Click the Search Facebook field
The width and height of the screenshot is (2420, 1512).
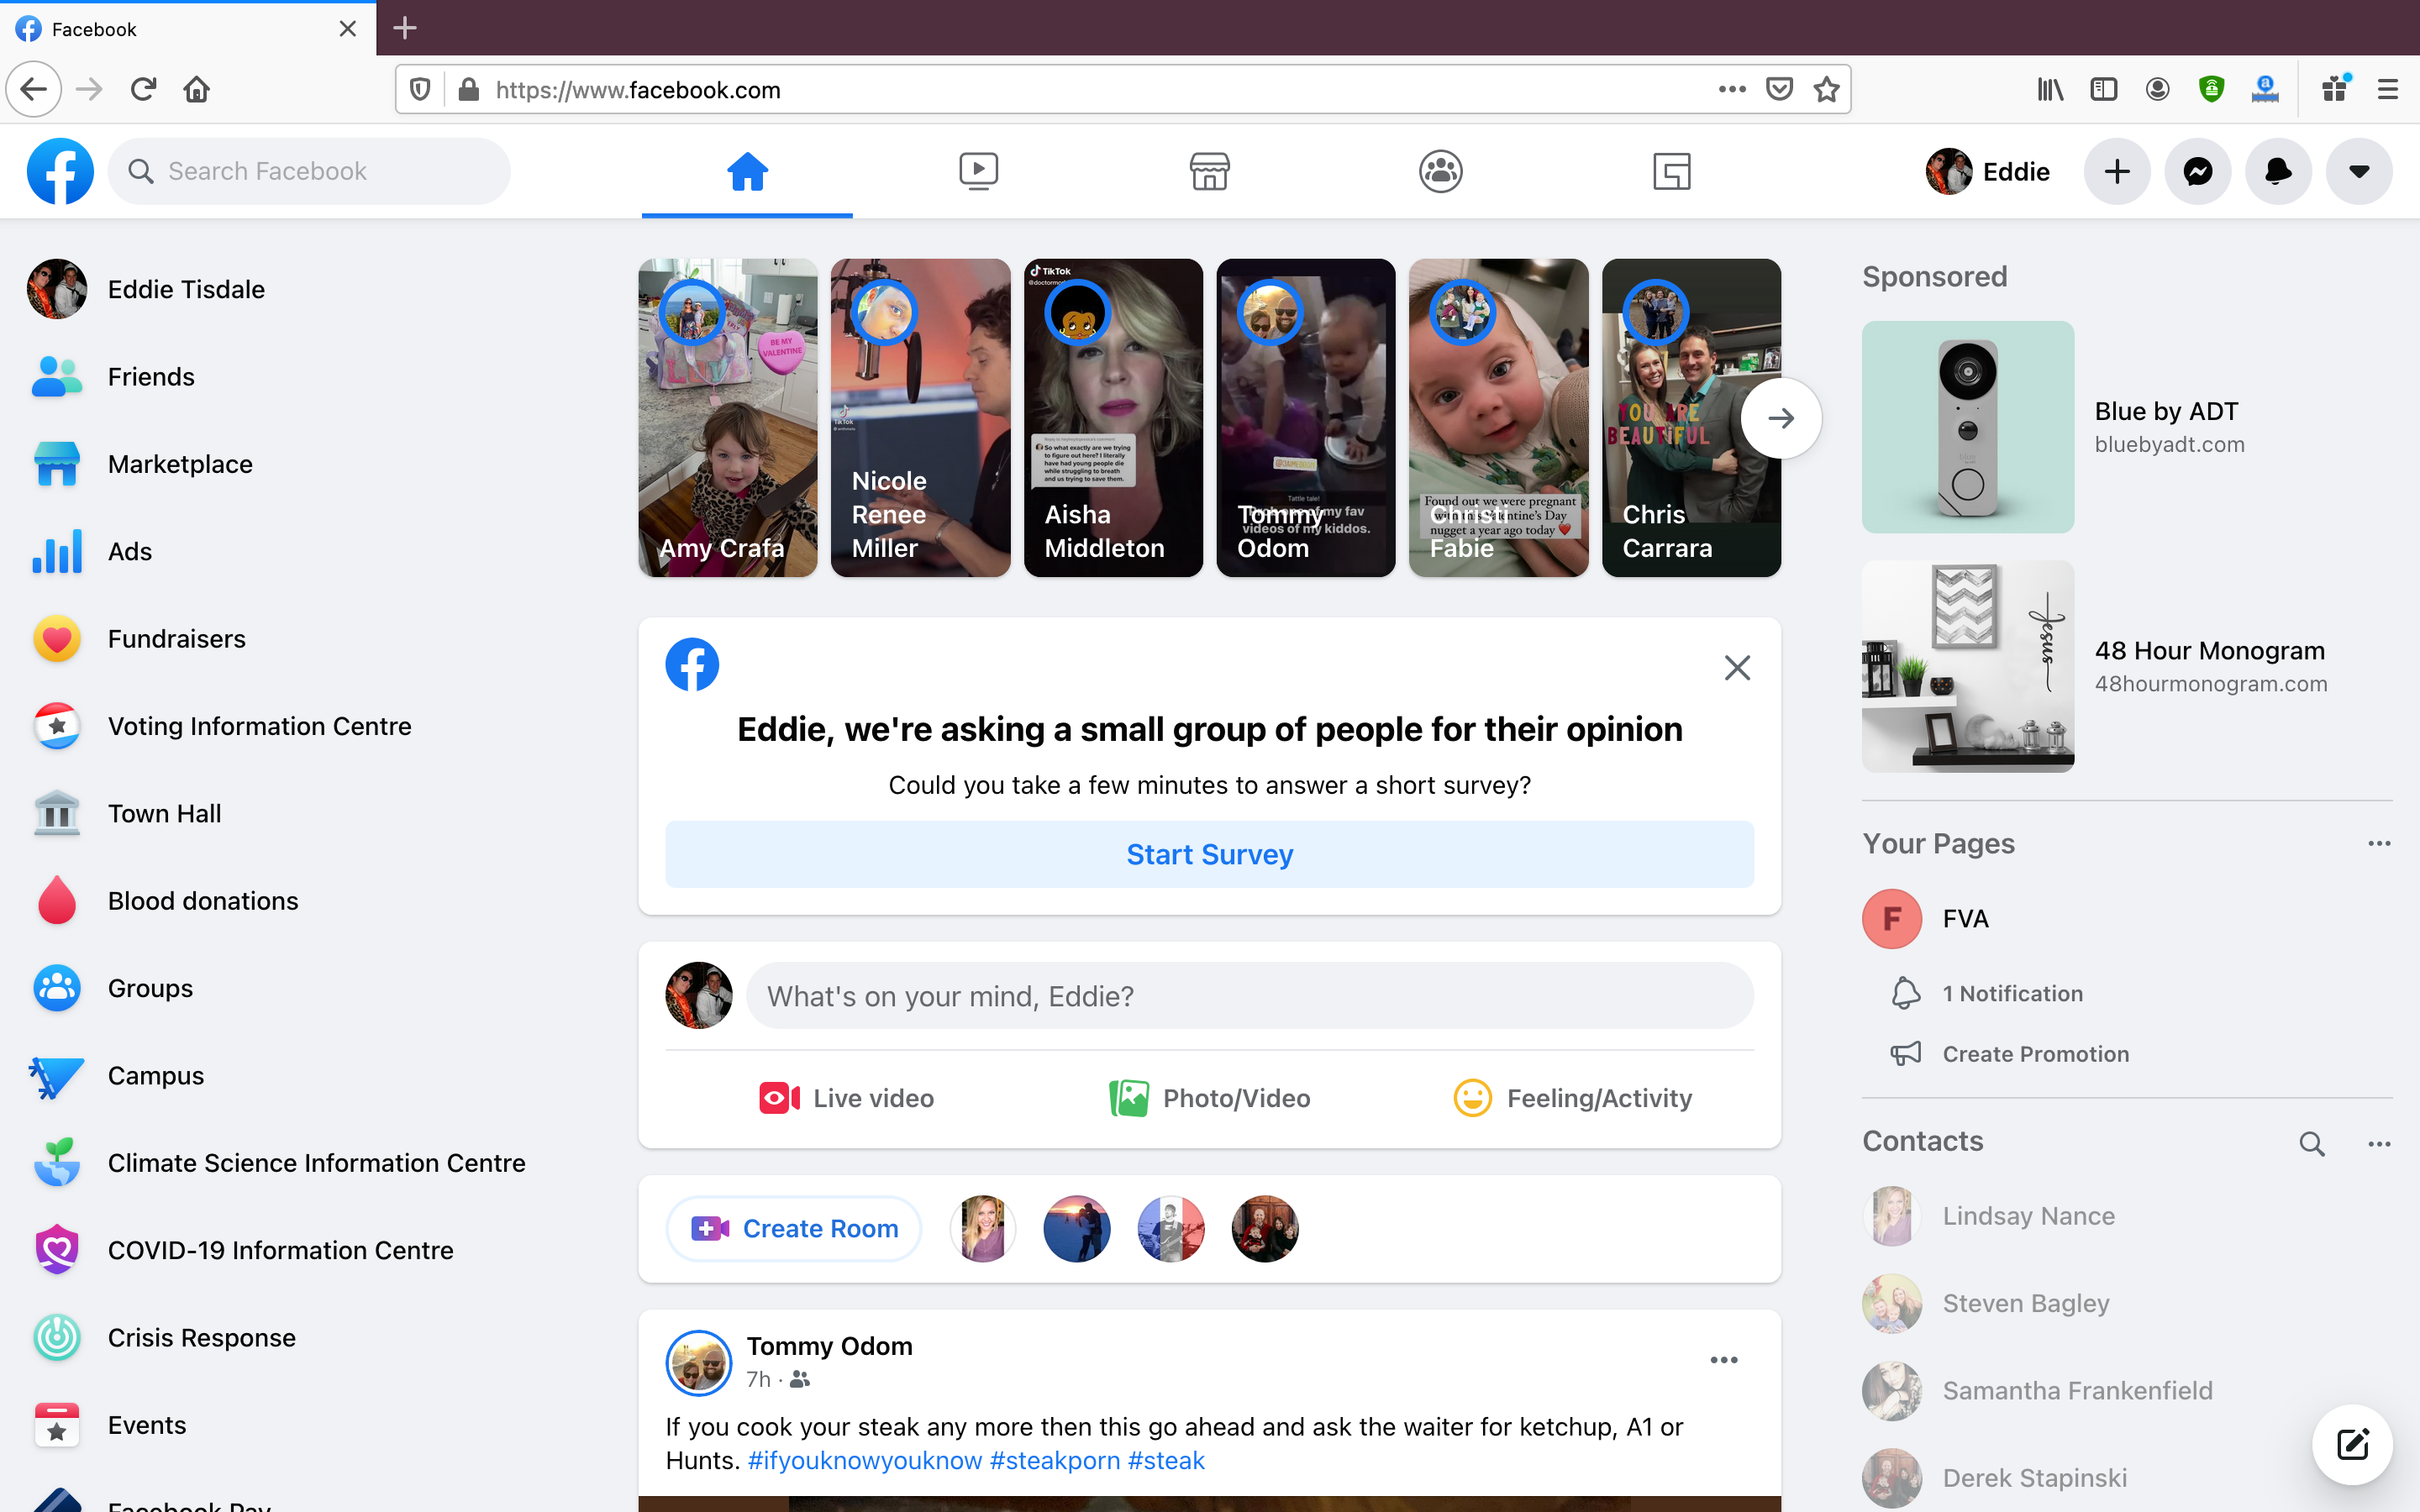click(x=309, y=171)
